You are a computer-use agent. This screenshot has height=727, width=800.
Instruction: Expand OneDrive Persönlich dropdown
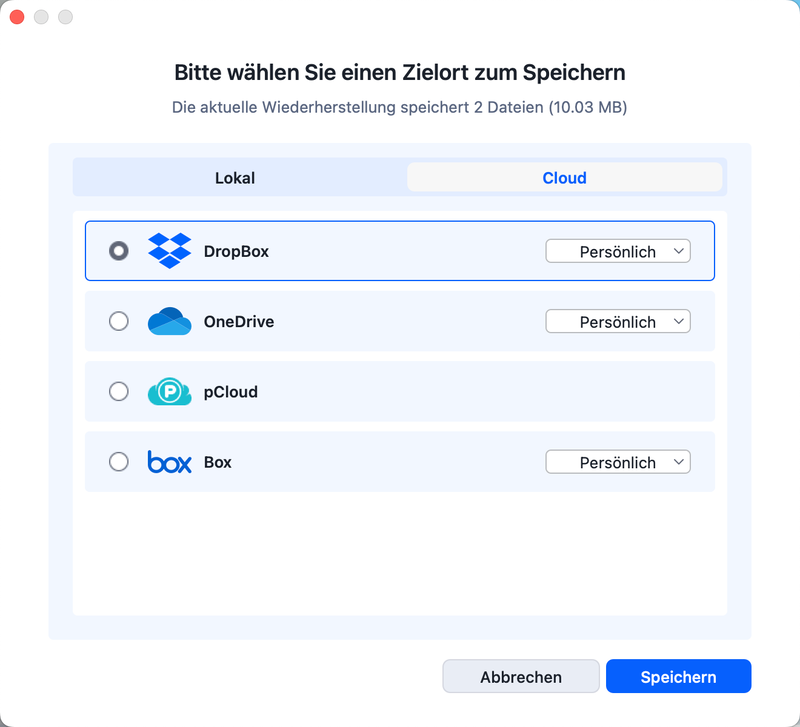point(618,322)
